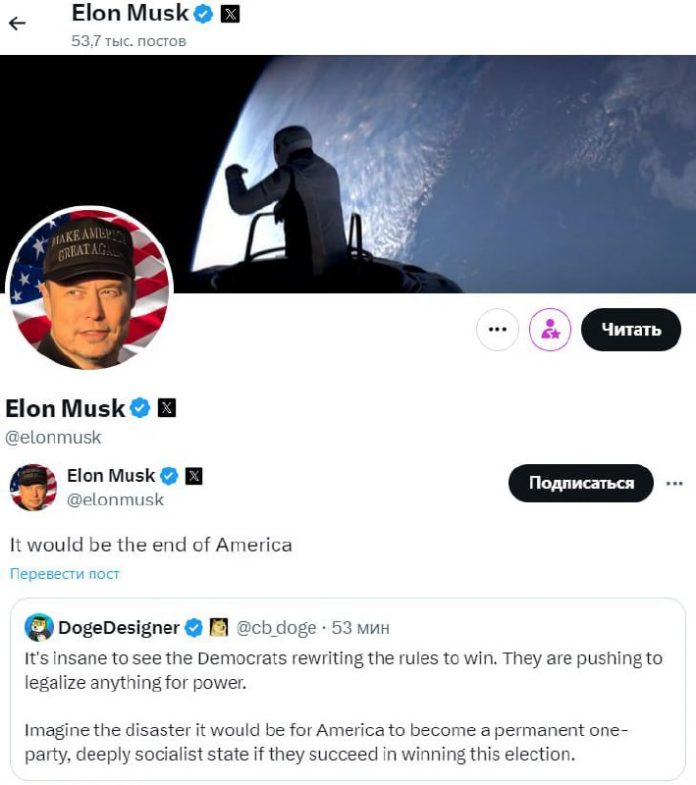Click verified badge beside header name
Image resolution: width=696 pixels, height=785 pixels.
pos(204,14)
